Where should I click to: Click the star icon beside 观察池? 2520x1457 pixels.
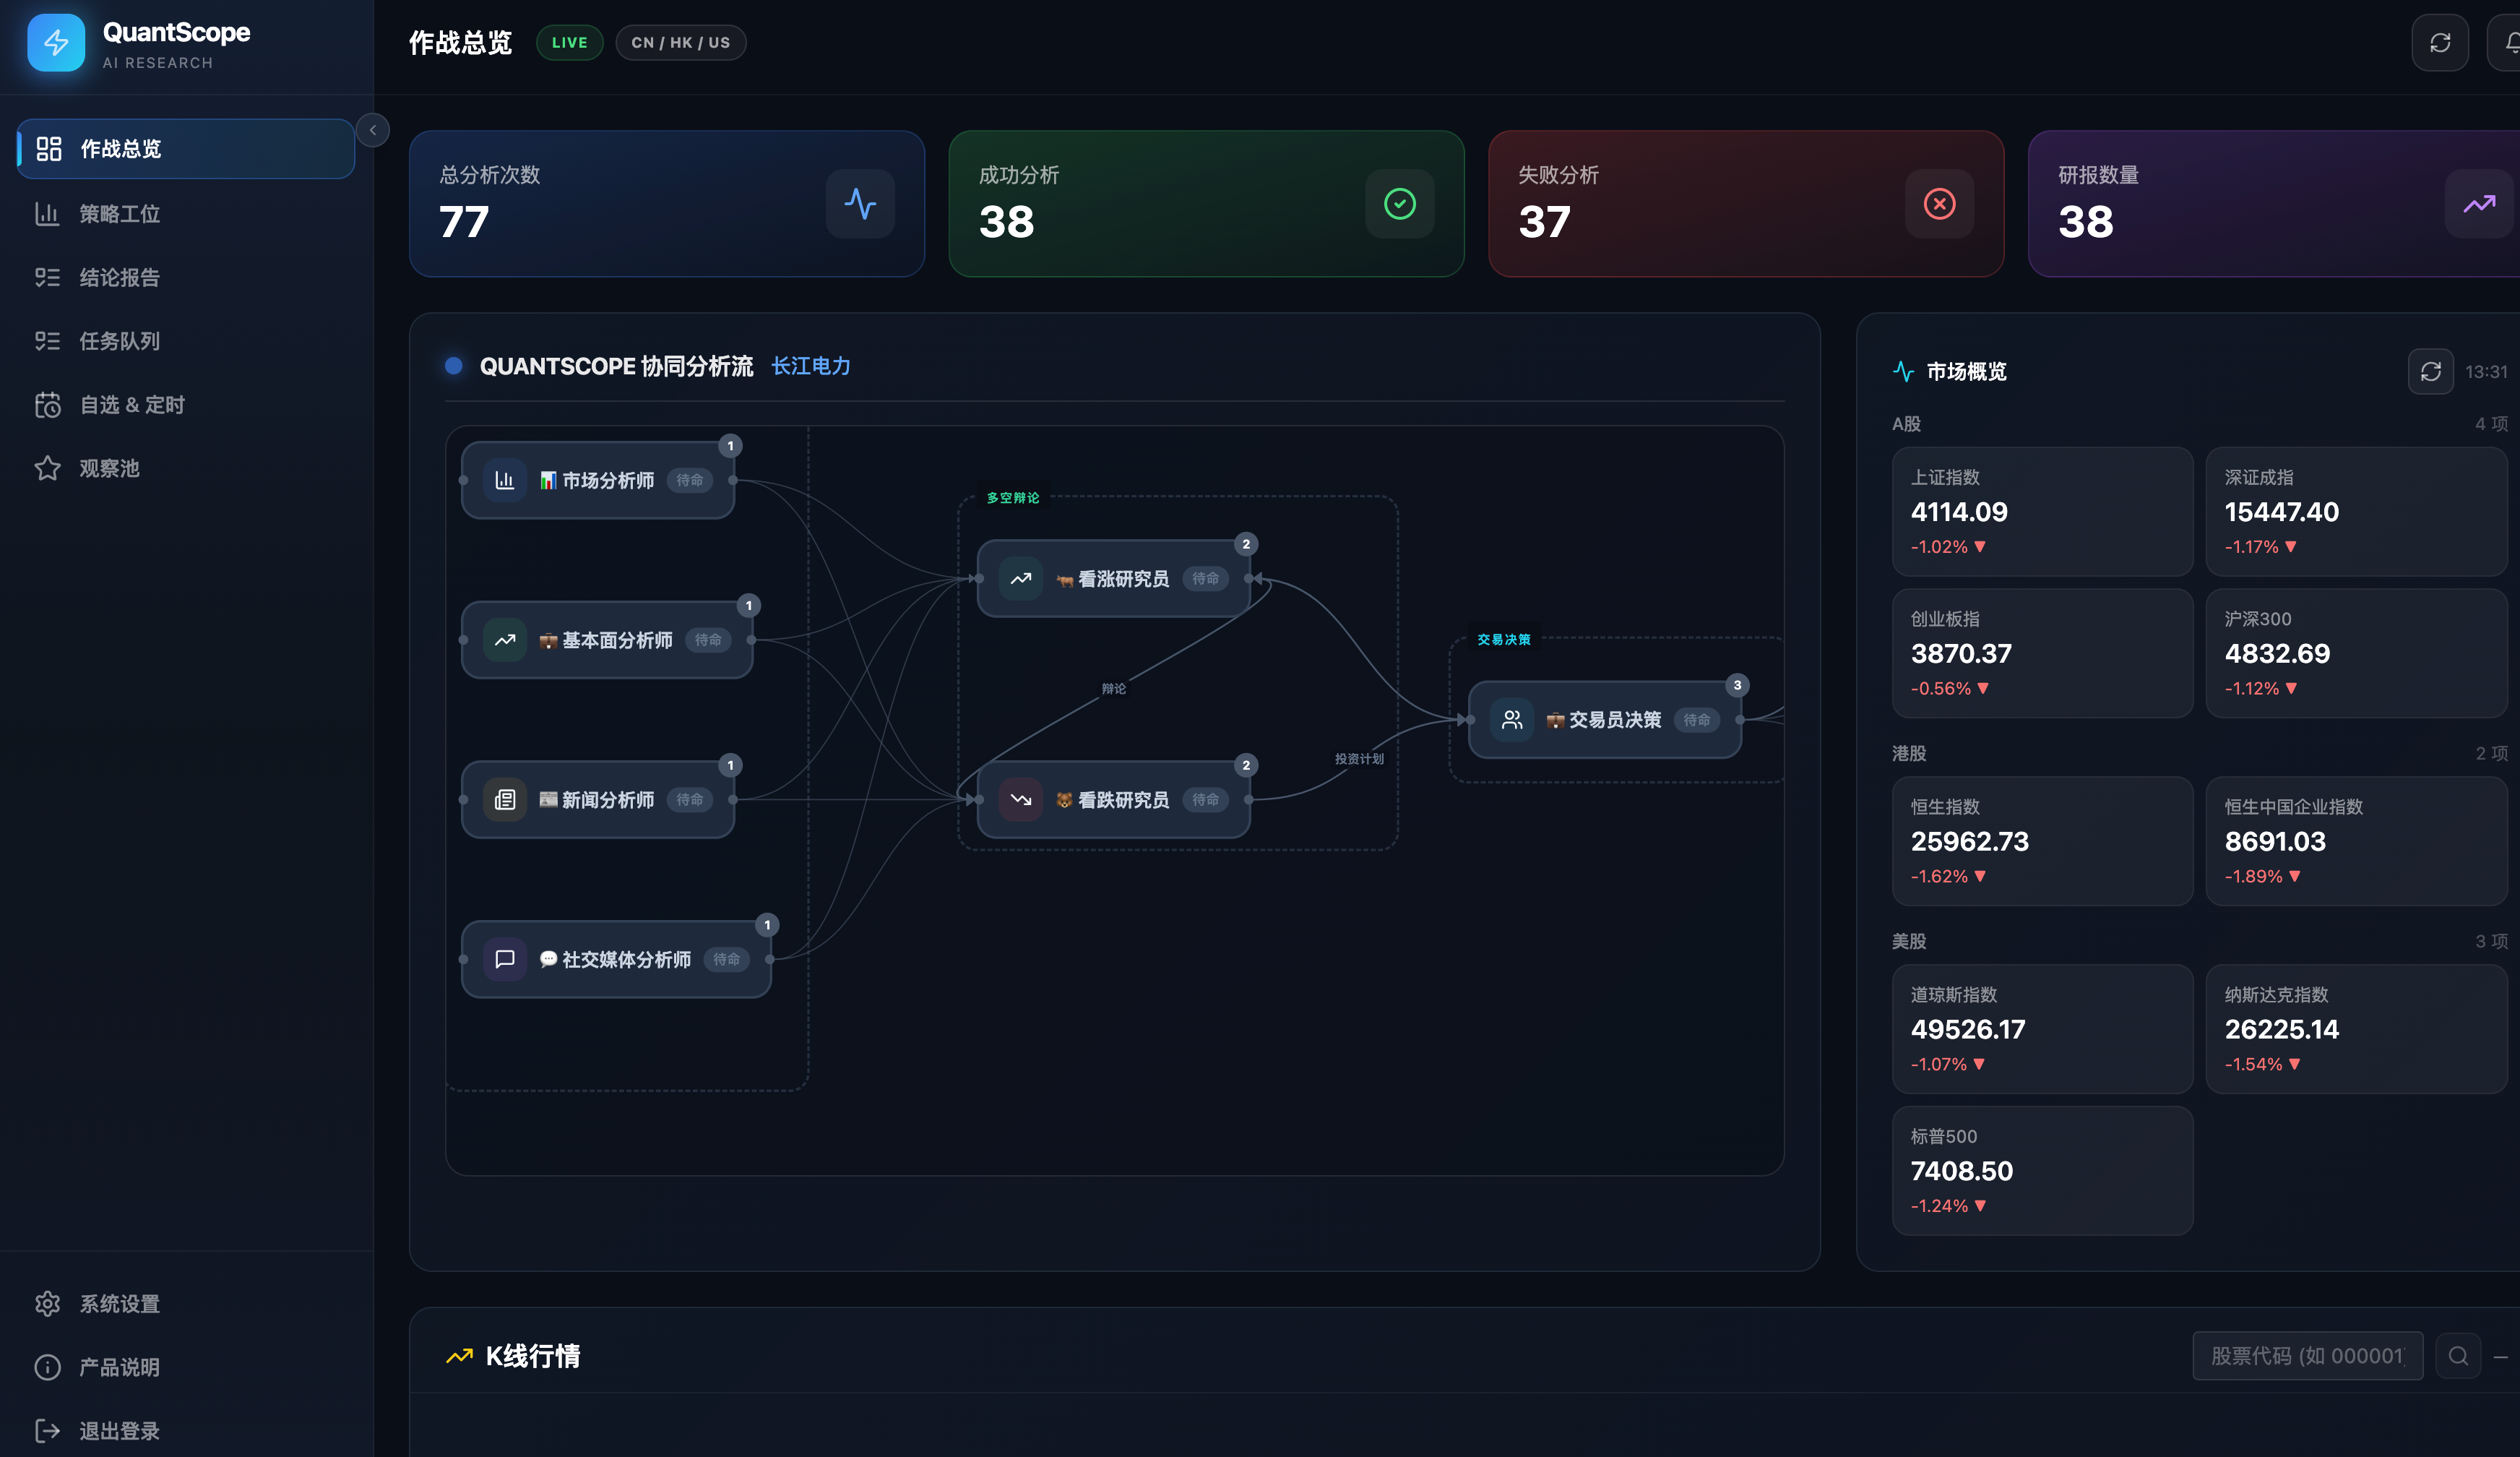click(x=47, y=468)
